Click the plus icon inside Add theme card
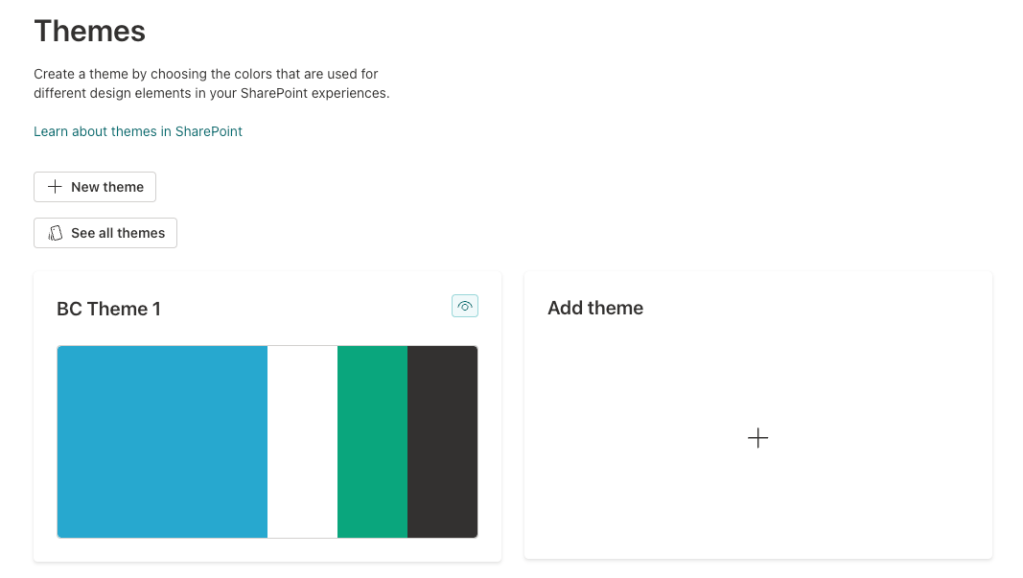This screenshot has height=578, width=1023. tap(758, 438)
